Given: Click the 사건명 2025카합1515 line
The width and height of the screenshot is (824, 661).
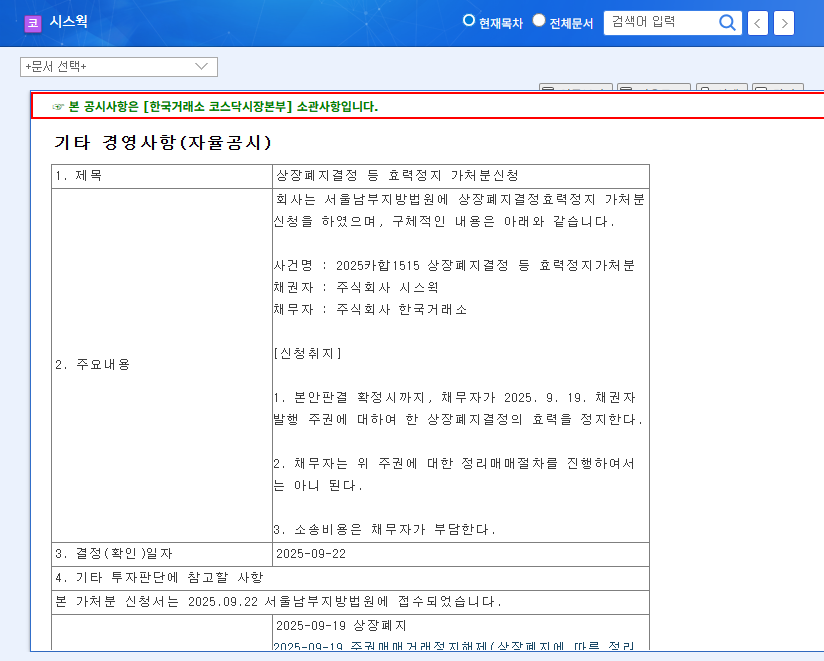Looking at the screenshot, I should coord(454,265).
